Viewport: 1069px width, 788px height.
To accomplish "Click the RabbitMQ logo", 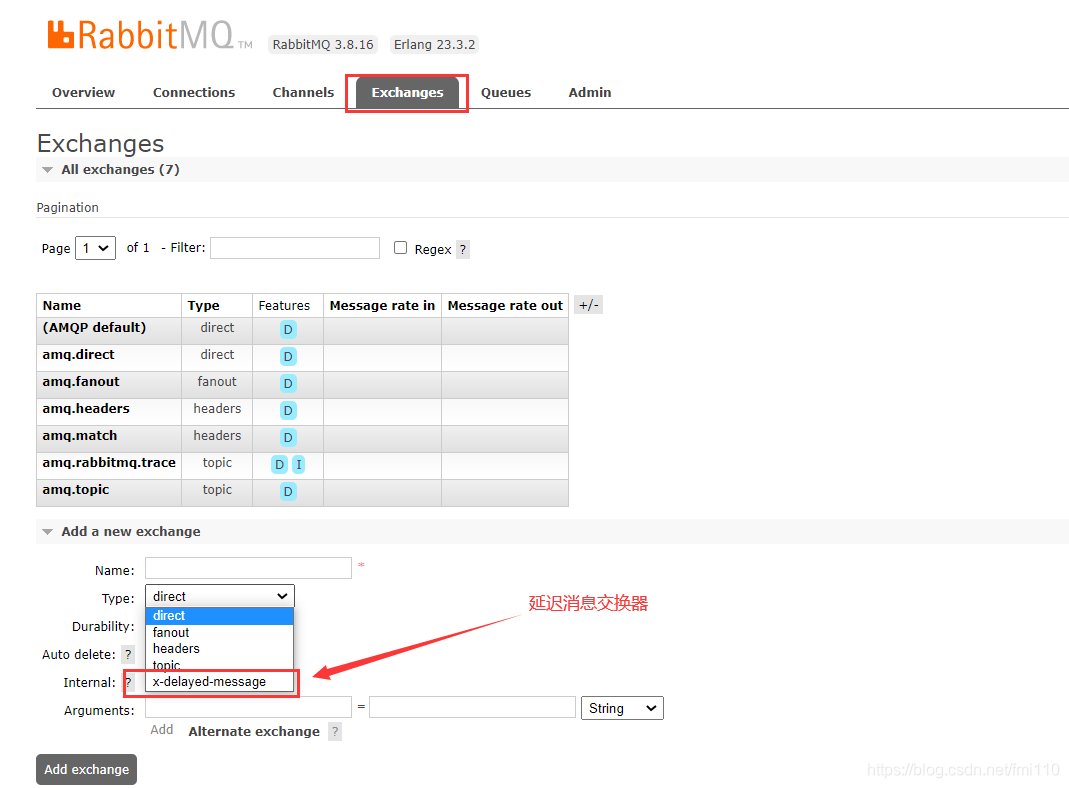I will click(149, 35).
